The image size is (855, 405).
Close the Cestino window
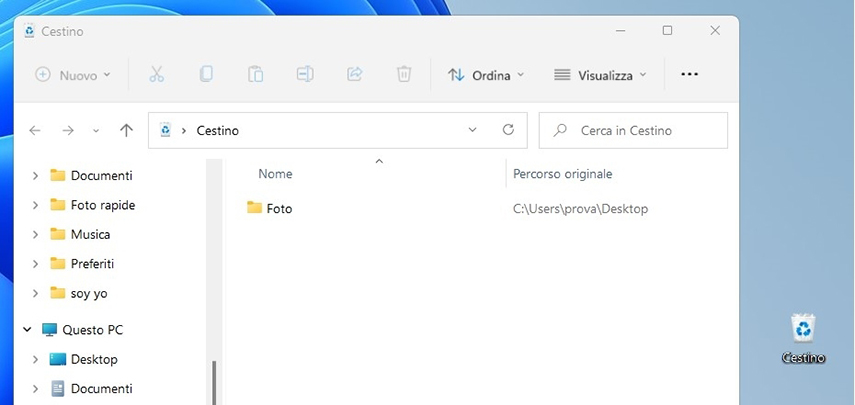(x=715, y=31)
